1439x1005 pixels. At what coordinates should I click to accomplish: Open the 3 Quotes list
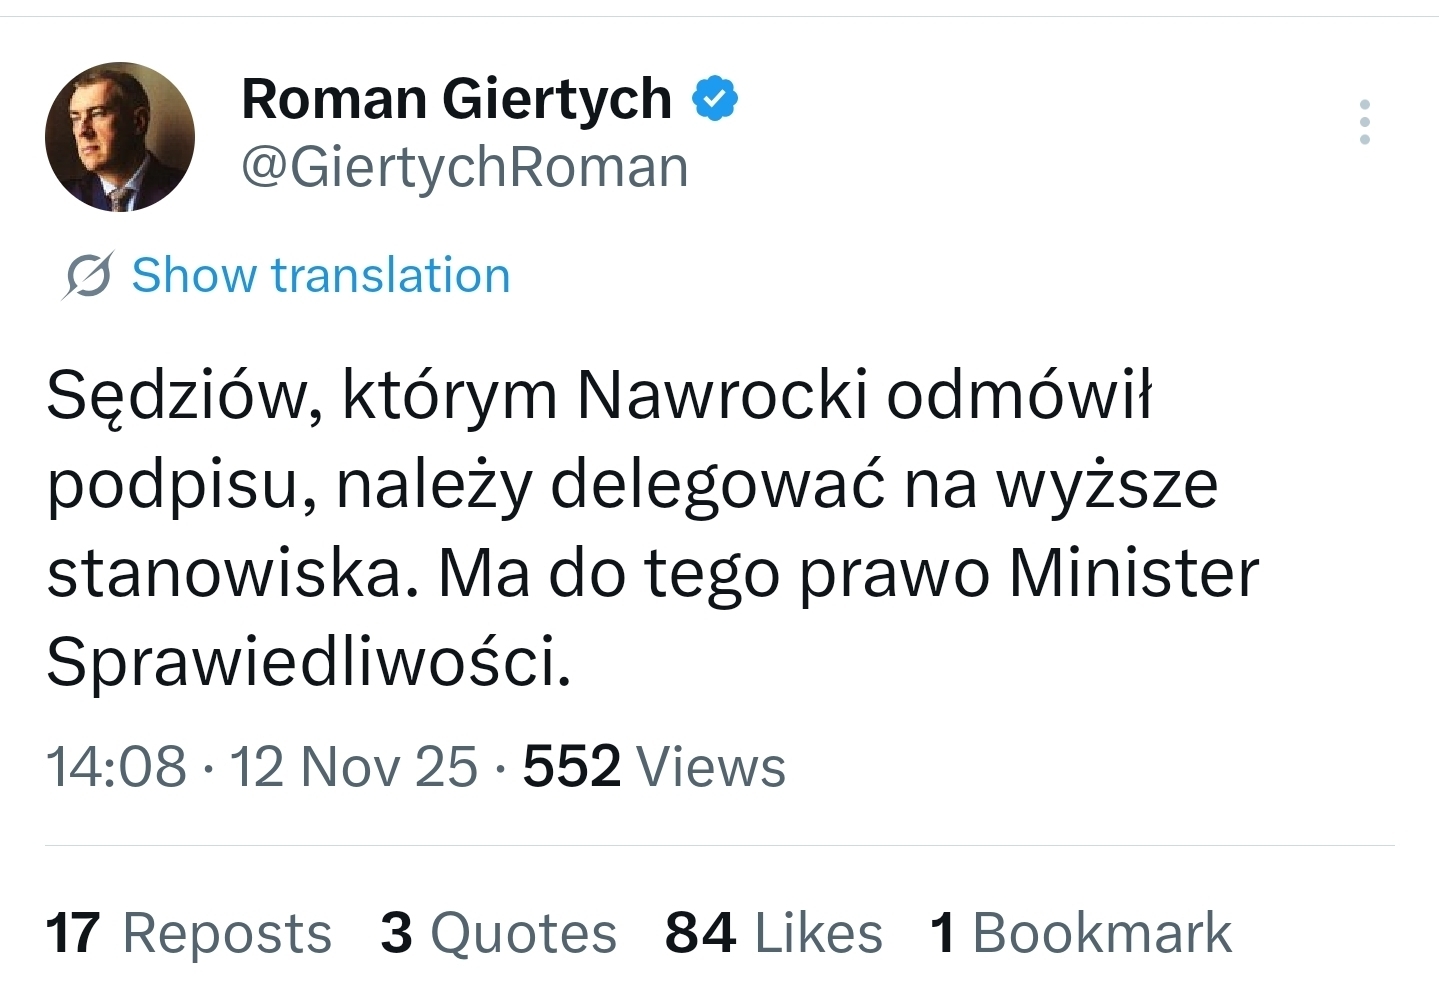[498, 933]
